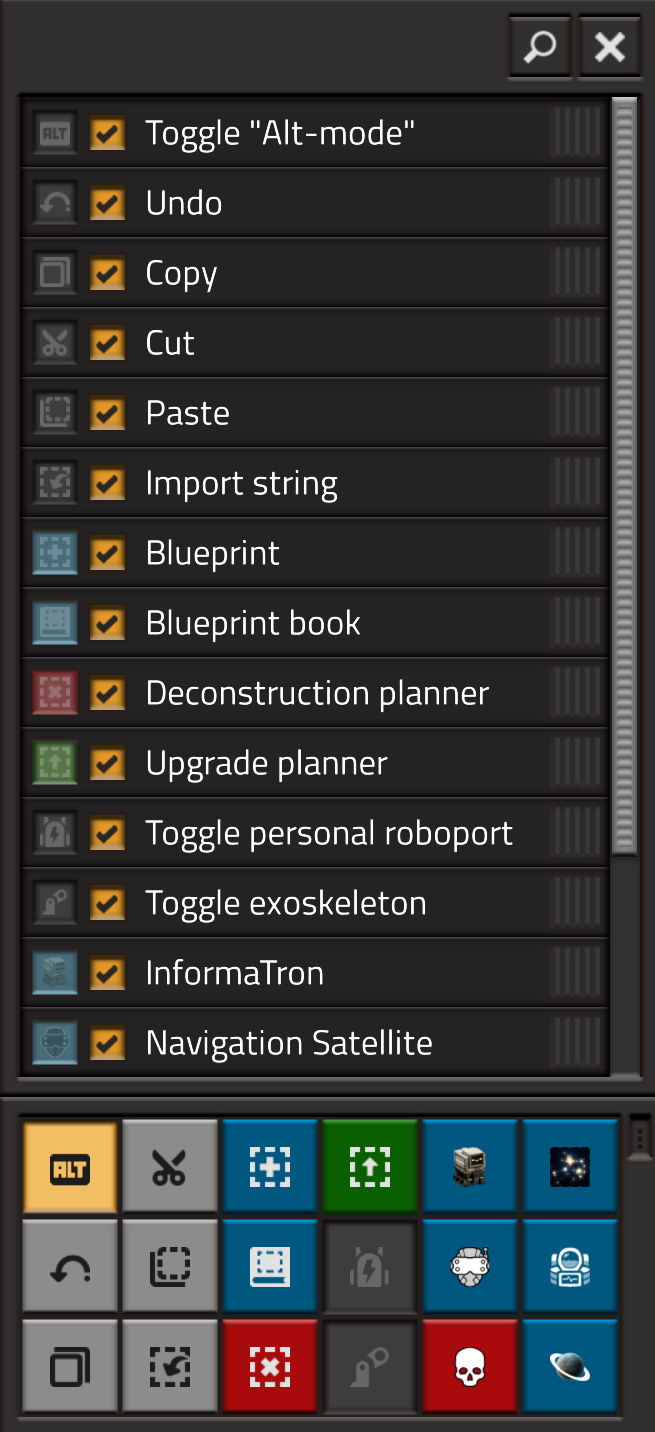Click the shortcut list's vertical scrollbar thumb

click(x=625, y=476)
